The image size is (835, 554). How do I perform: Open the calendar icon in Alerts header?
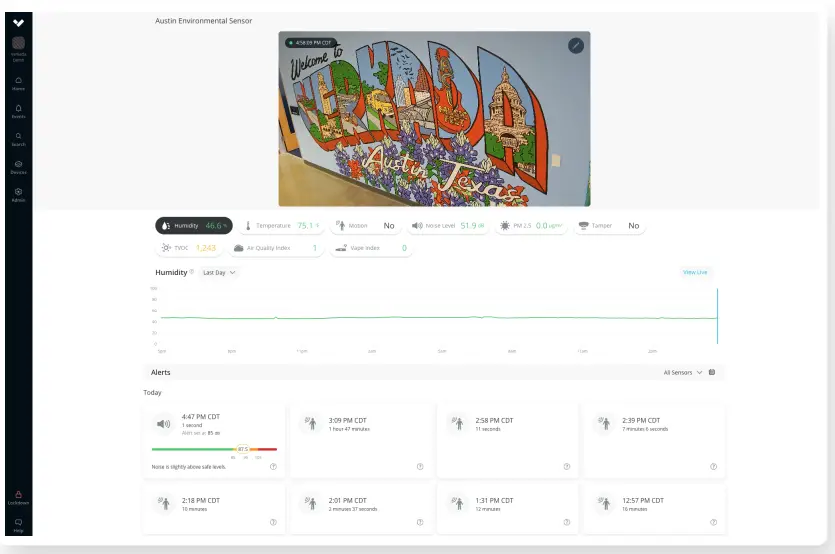(x=712, y=372)
